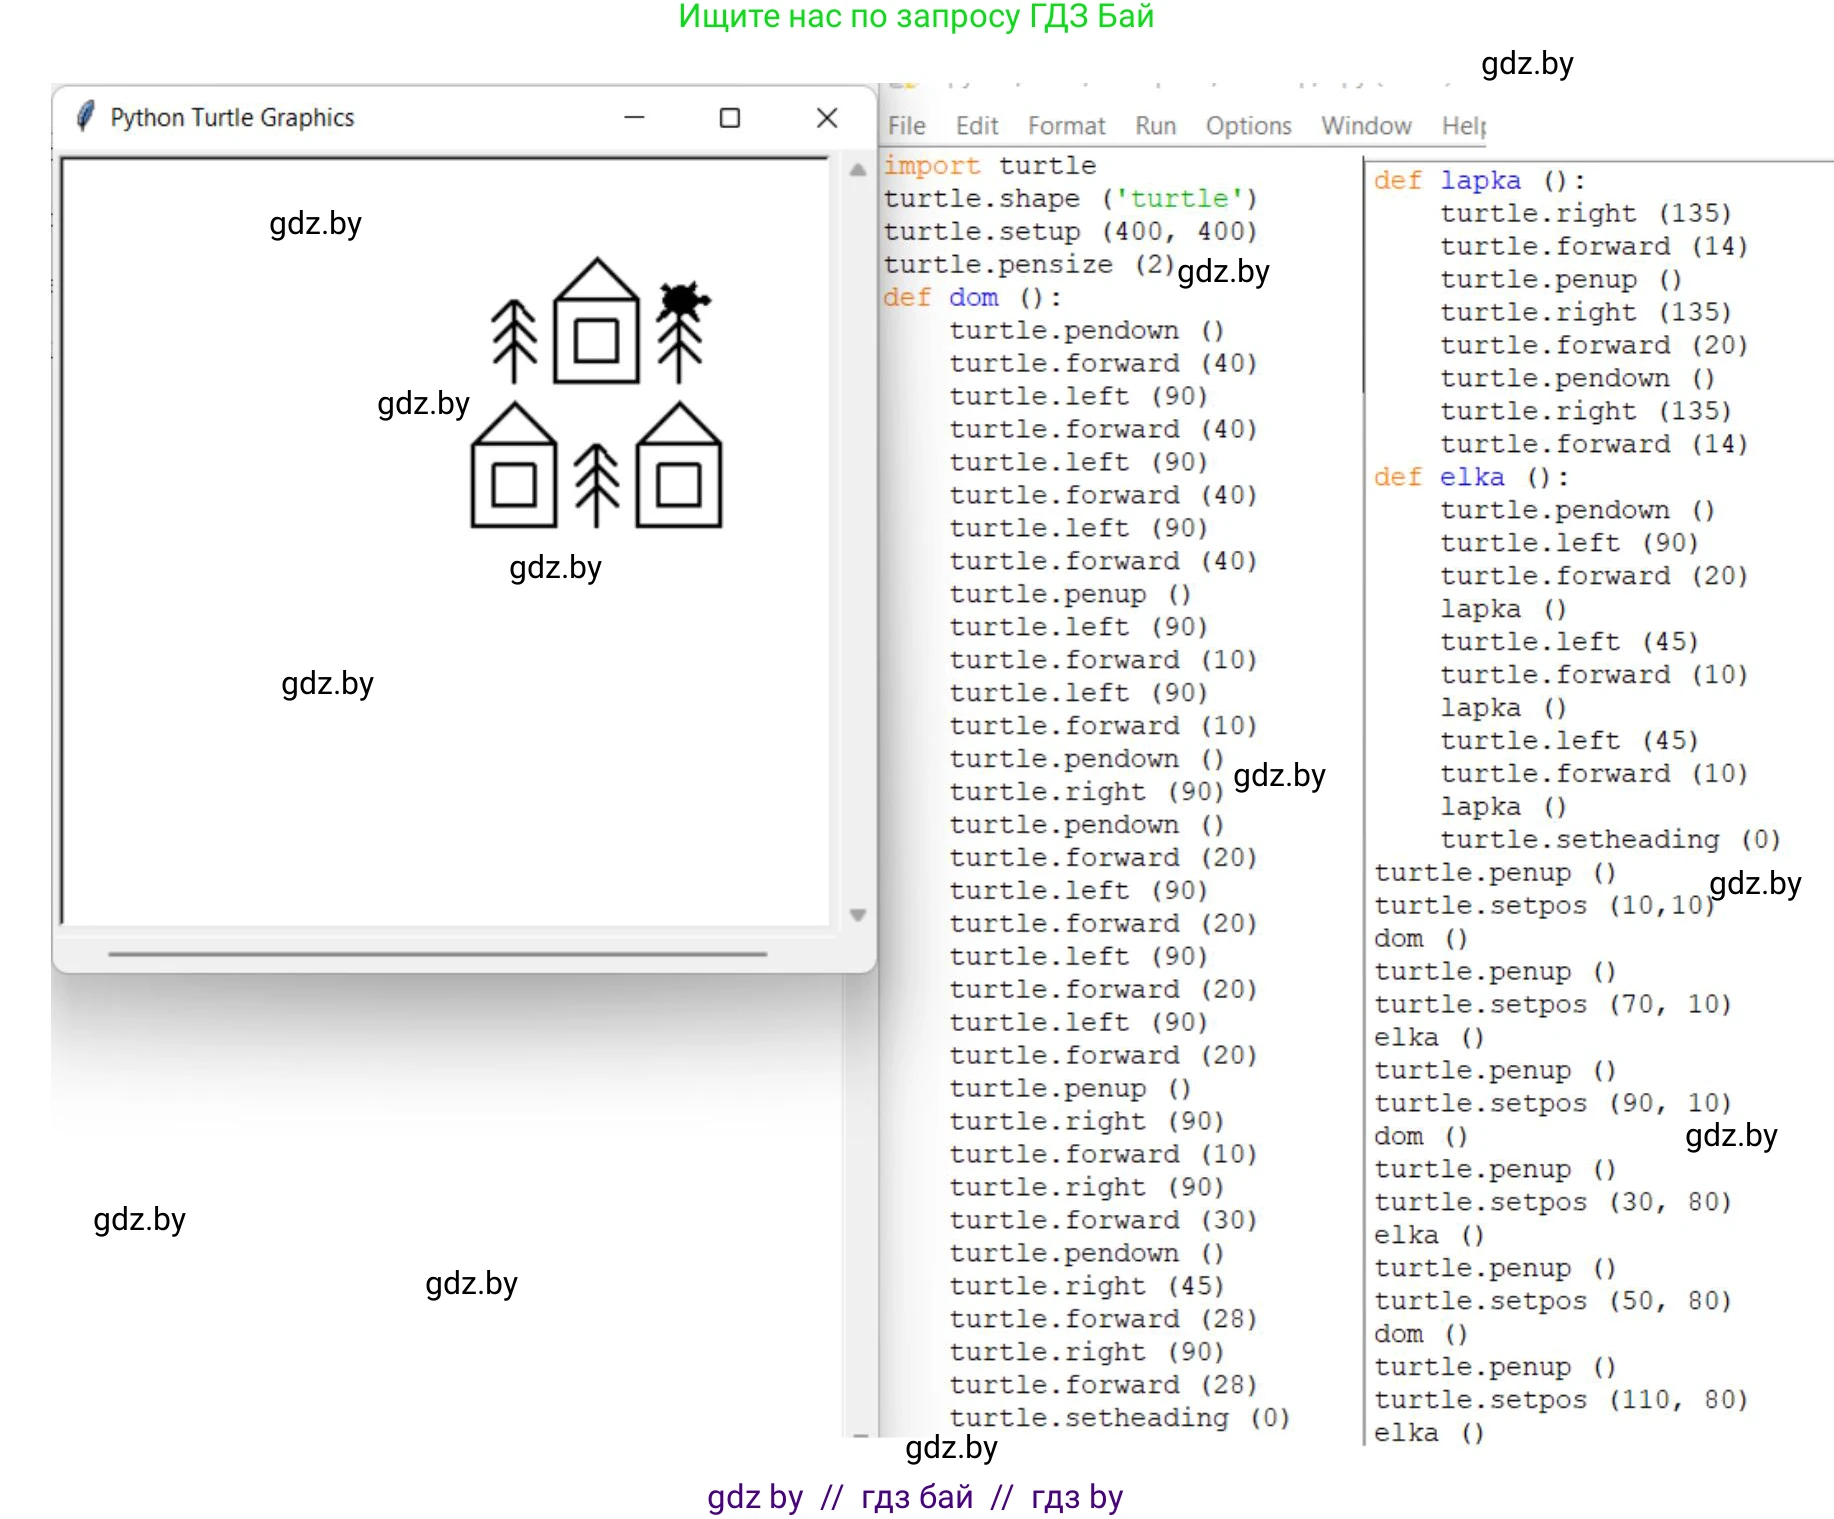Open the Format menu
This screenshot has height=1519, width=1834.
(1066, 126)
